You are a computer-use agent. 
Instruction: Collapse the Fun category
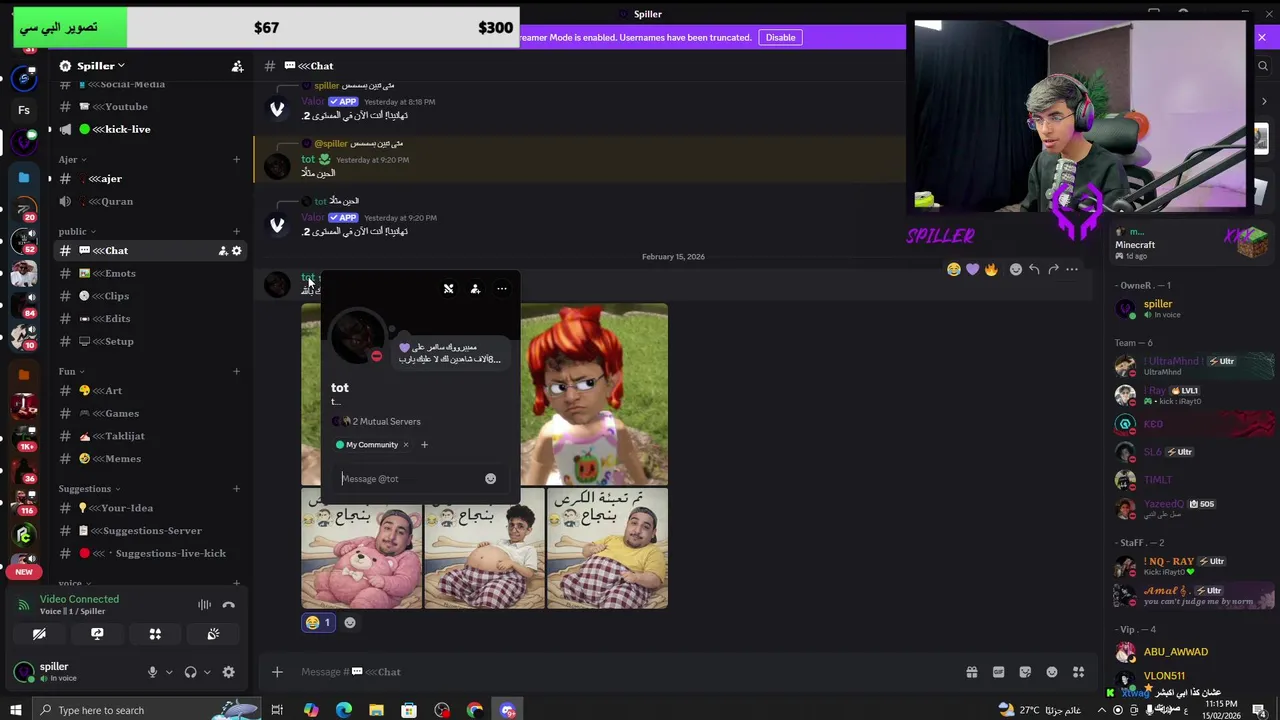[x=71, y=371]
